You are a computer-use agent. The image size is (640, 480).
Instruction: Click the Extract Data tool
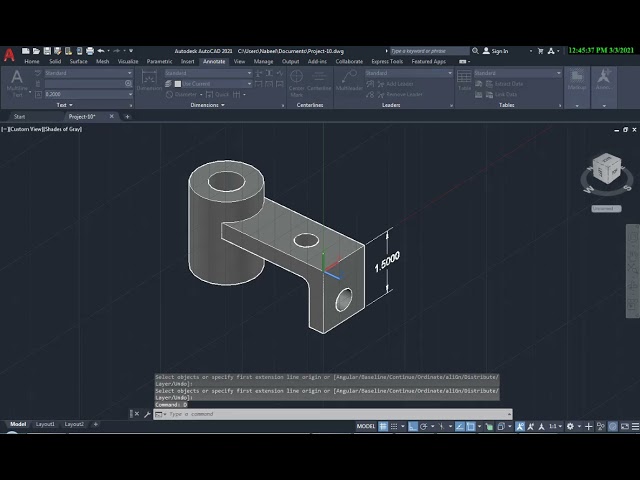(x=504, y=84)
